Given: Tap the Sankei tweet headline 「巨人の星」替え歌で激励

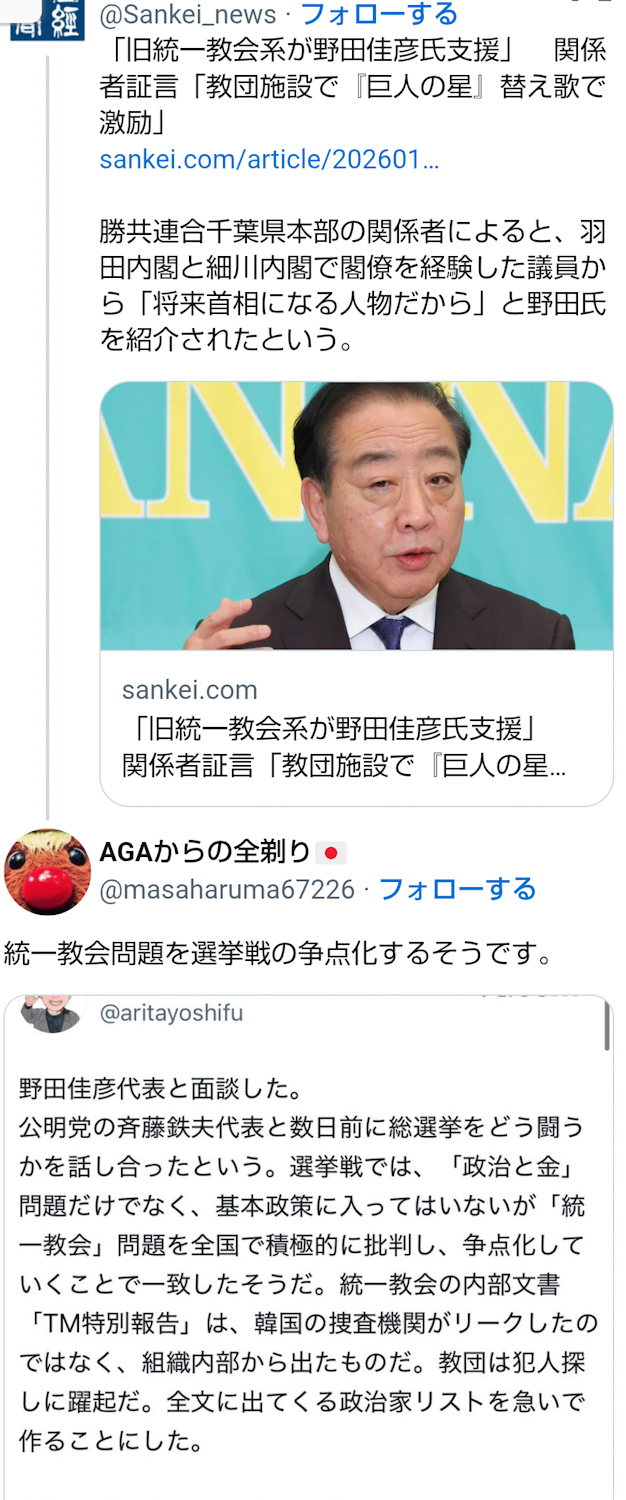Looking at the screenshot, I should [x=352, y=85].
